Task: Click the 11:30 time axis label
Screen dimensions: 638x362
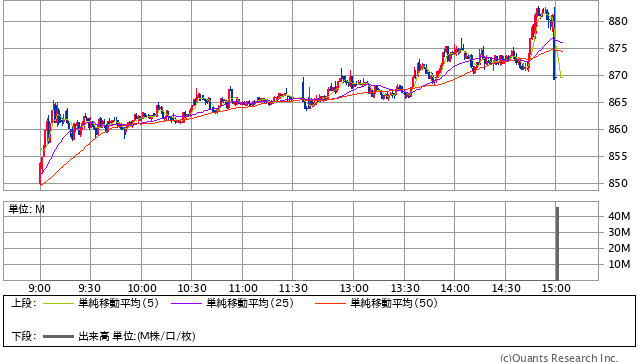Action: coord(293,288)
